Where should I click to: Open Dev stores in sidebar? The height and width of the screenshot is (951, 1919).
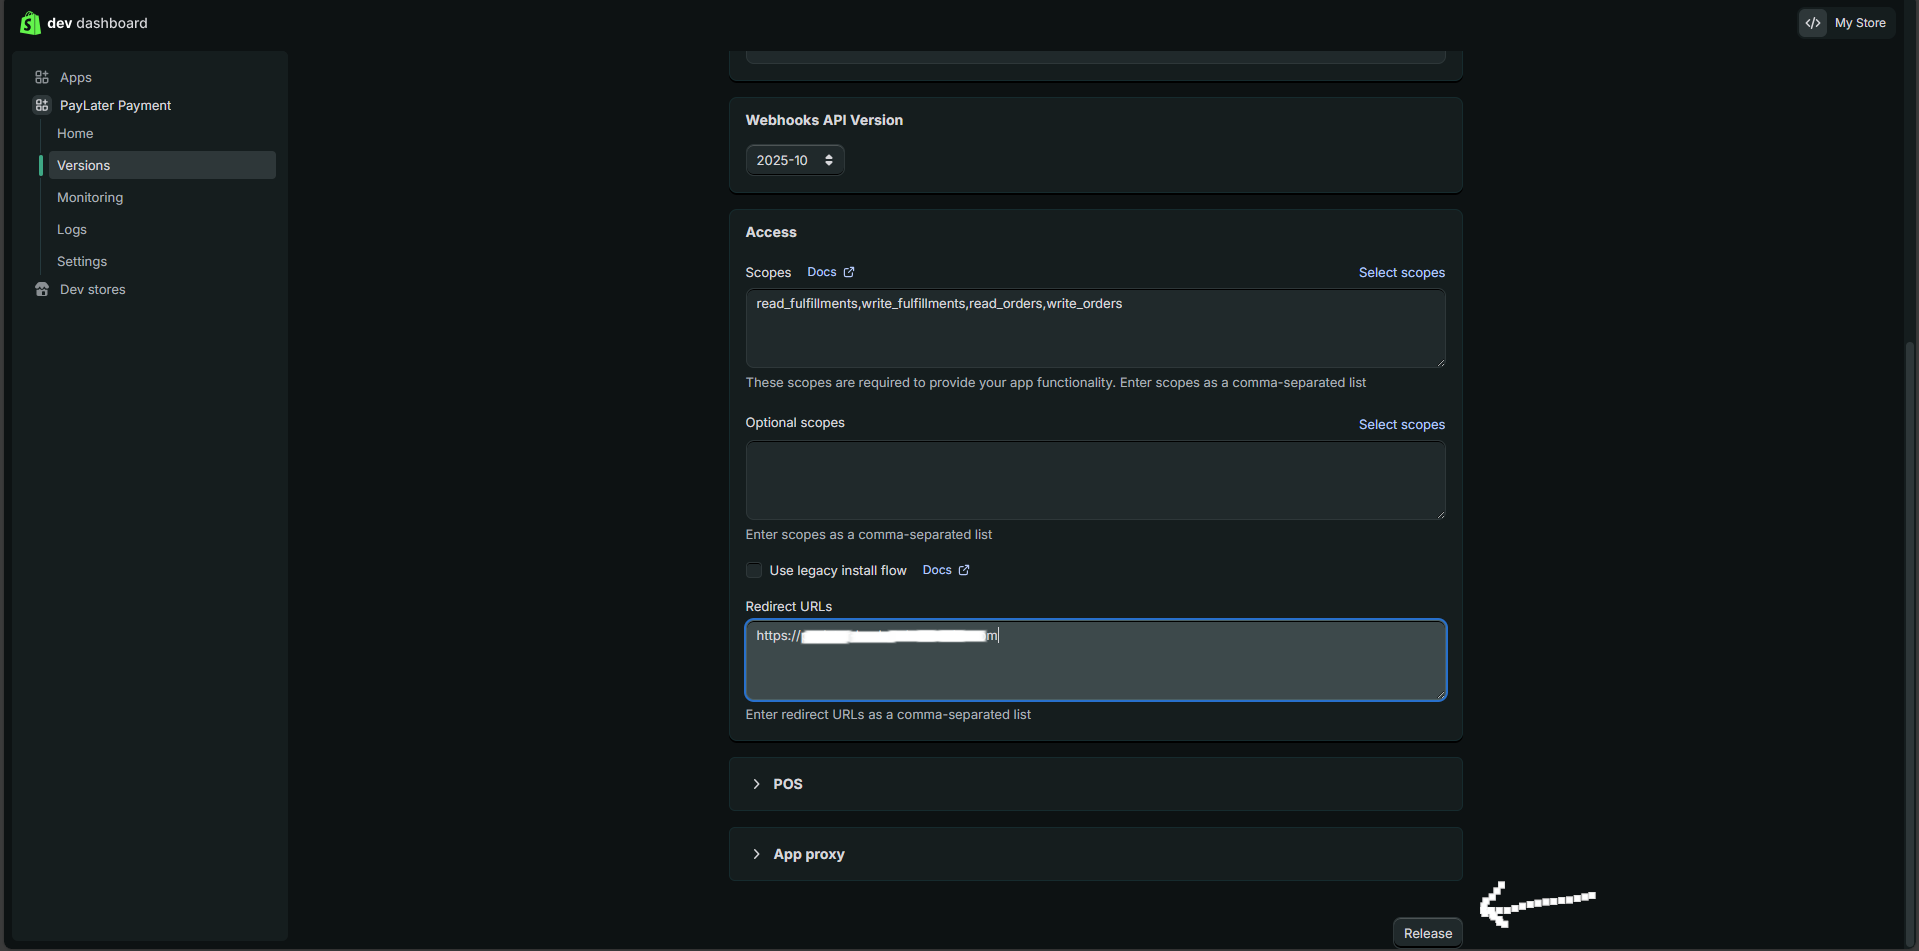pos(93,289)
